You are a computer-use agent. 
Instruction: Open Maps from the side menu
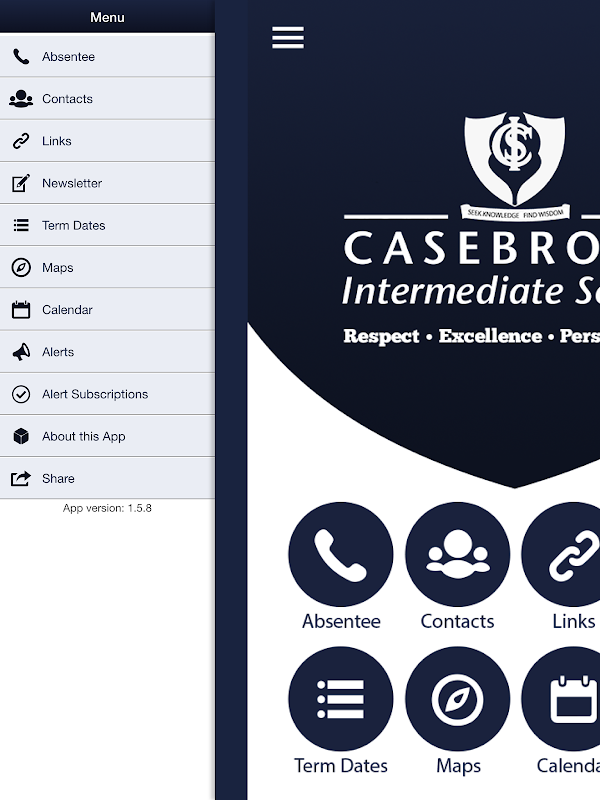107,267
